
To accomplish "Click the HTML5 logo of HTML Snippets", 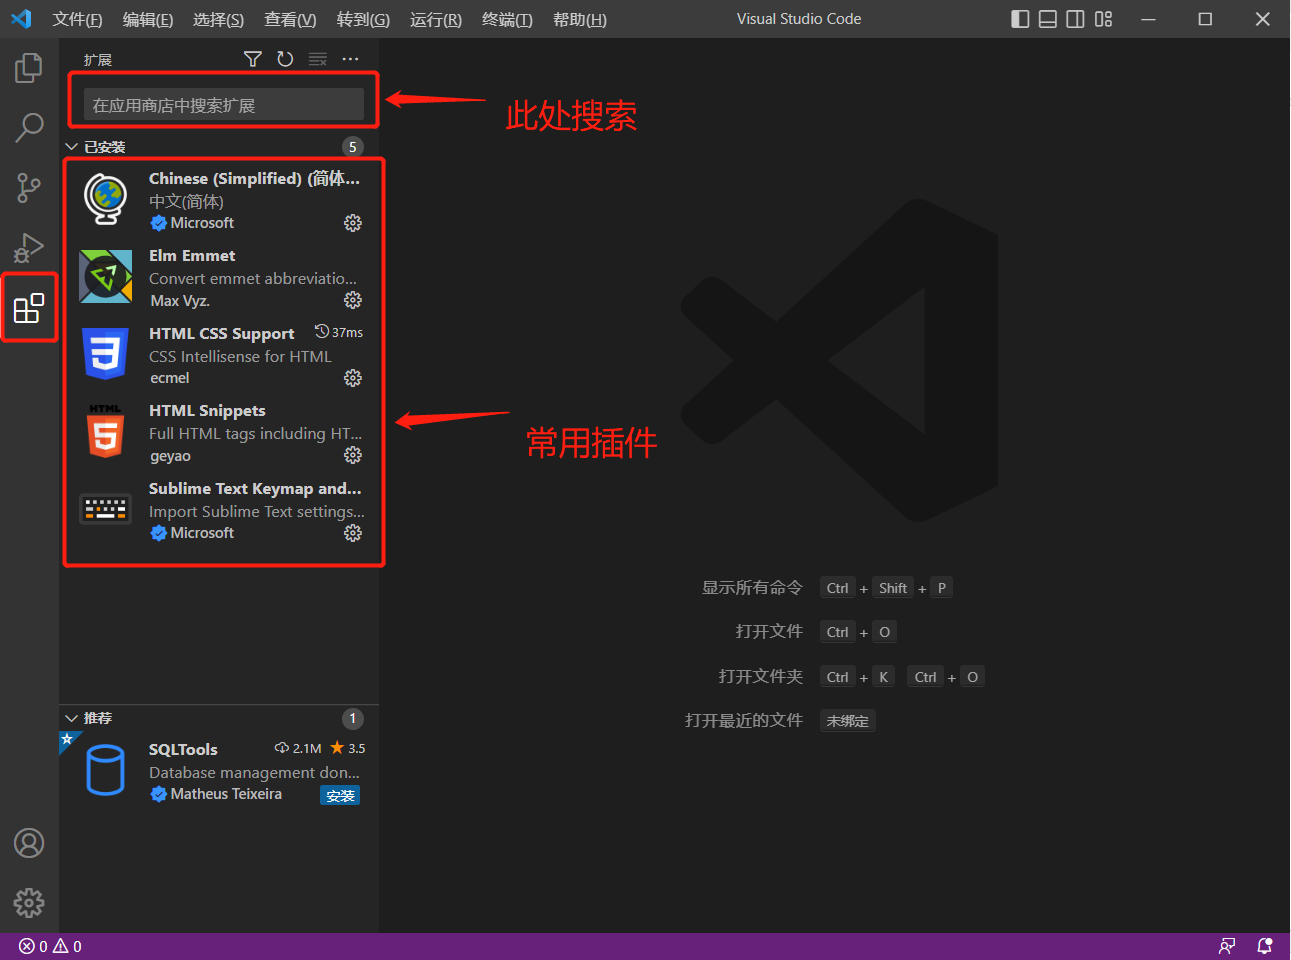I will [x=105, y=431].
